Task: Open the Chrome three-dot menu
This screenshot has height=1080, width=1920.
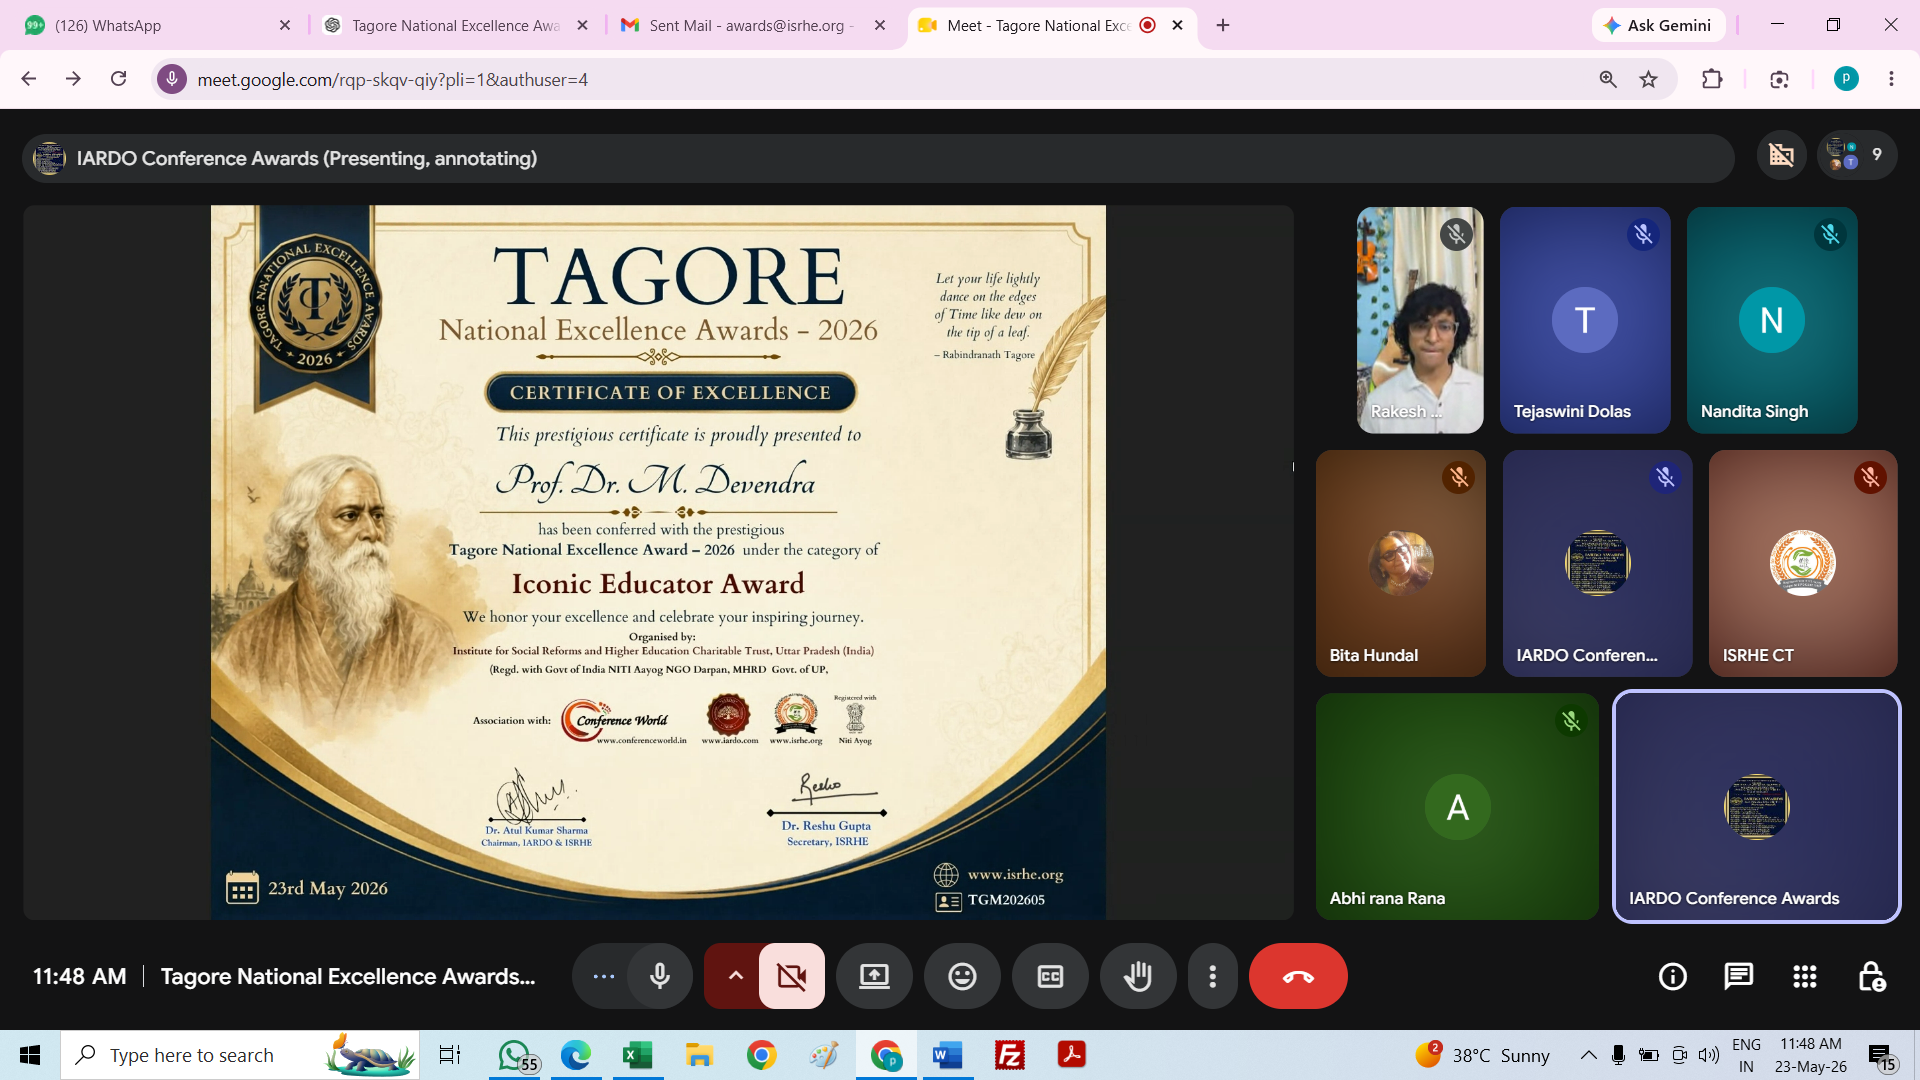Action: (x=1891, y=79)
